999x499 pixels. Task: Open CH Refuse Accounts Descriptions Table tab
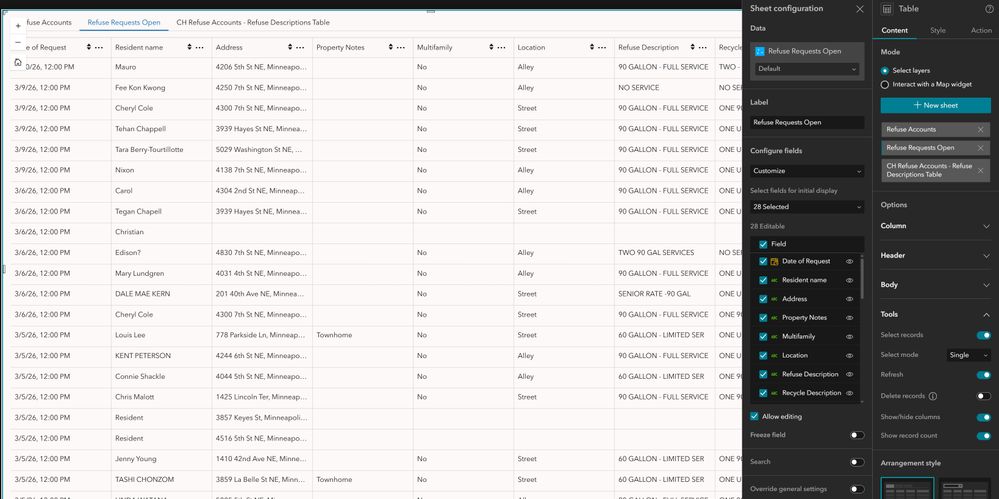click(x=253, y=22)
